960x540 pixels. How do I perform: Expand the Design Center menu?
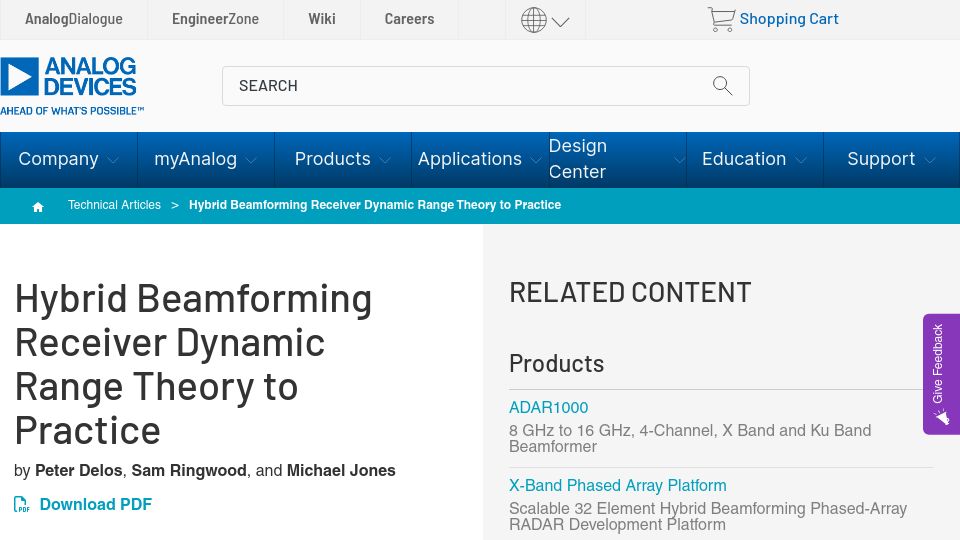(x=617, y=159)
